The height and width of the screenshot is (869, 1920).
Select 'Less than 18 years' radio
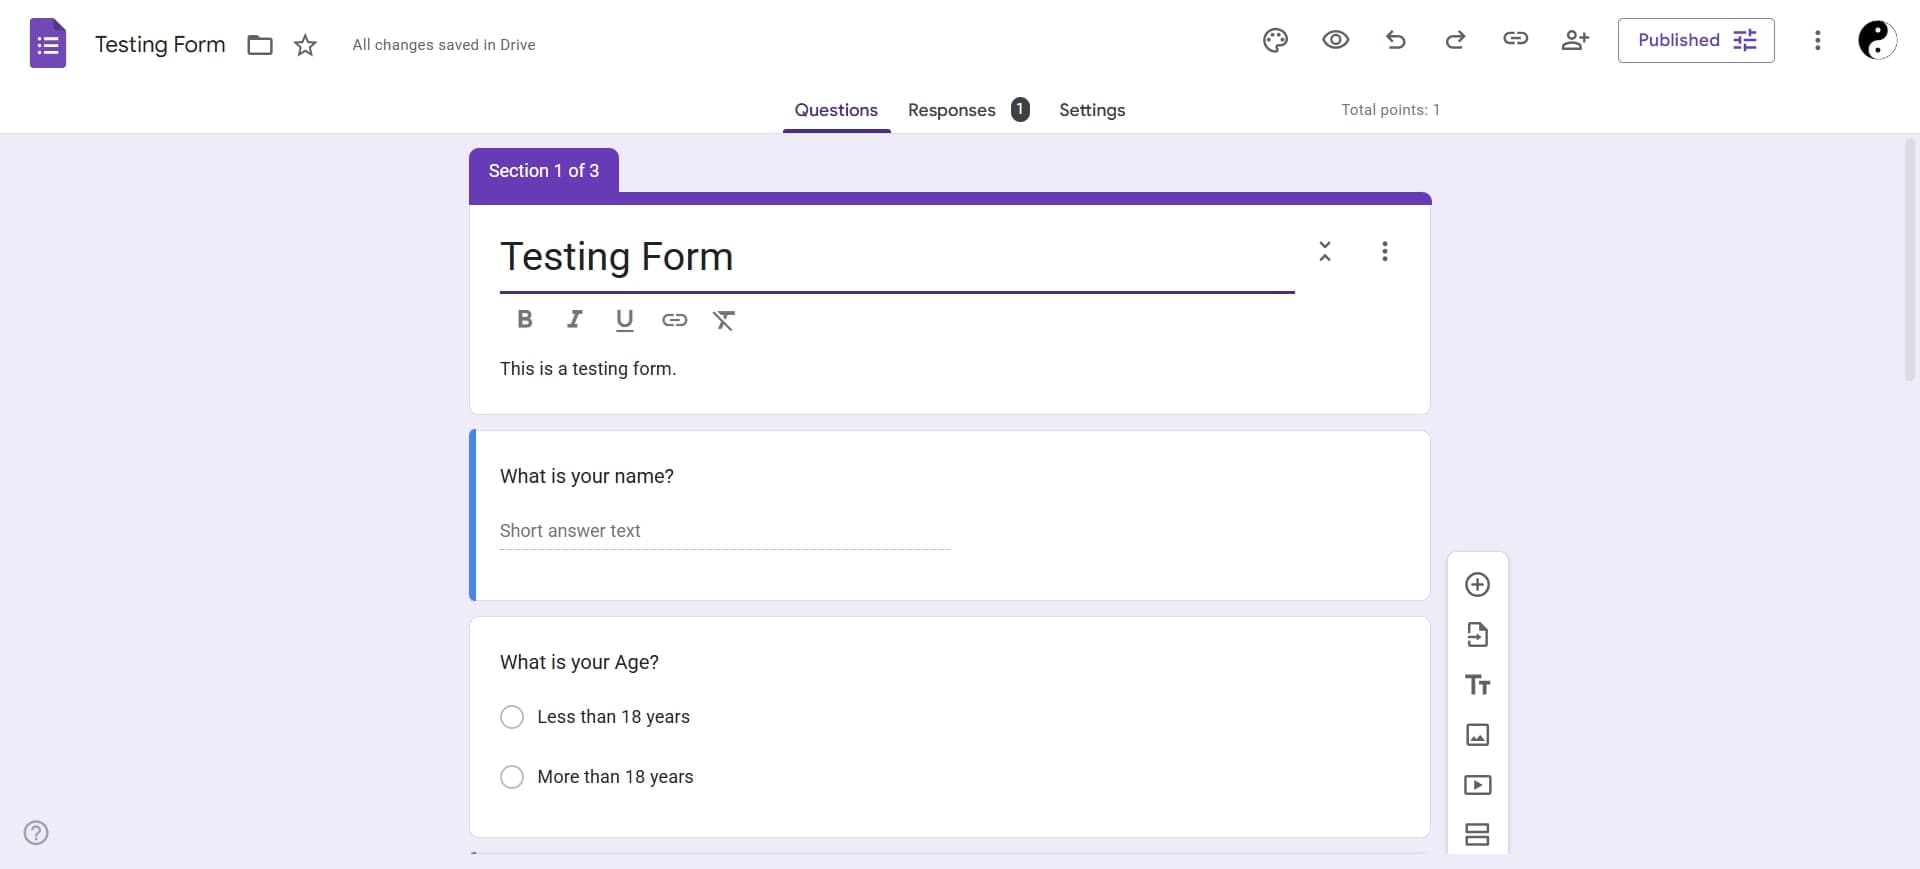point(511,717)
